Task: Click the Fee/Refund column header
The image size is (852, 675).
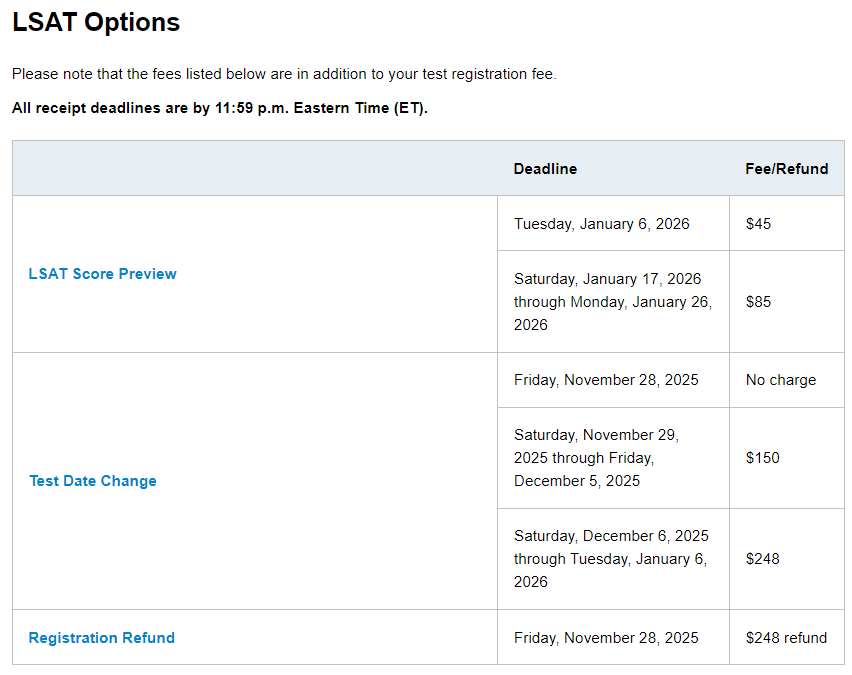Action: 786,169
